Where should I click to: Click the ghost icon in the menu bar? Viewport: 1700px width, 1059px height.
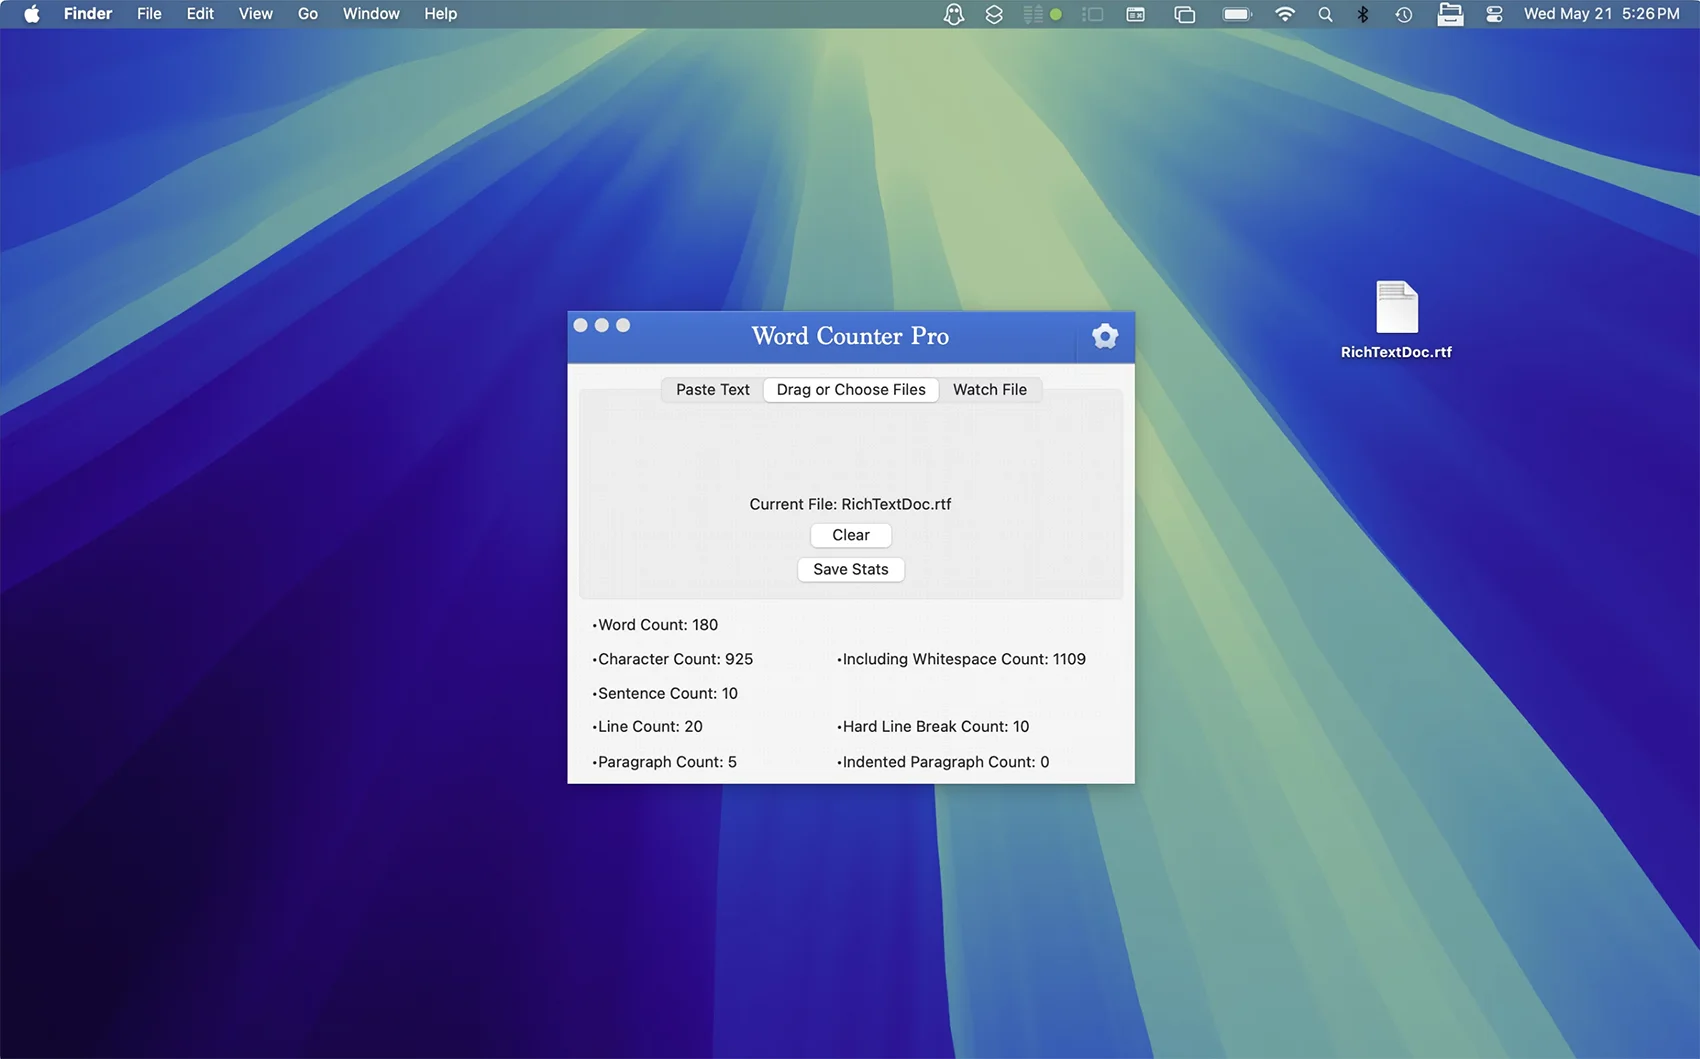[954, 14]
